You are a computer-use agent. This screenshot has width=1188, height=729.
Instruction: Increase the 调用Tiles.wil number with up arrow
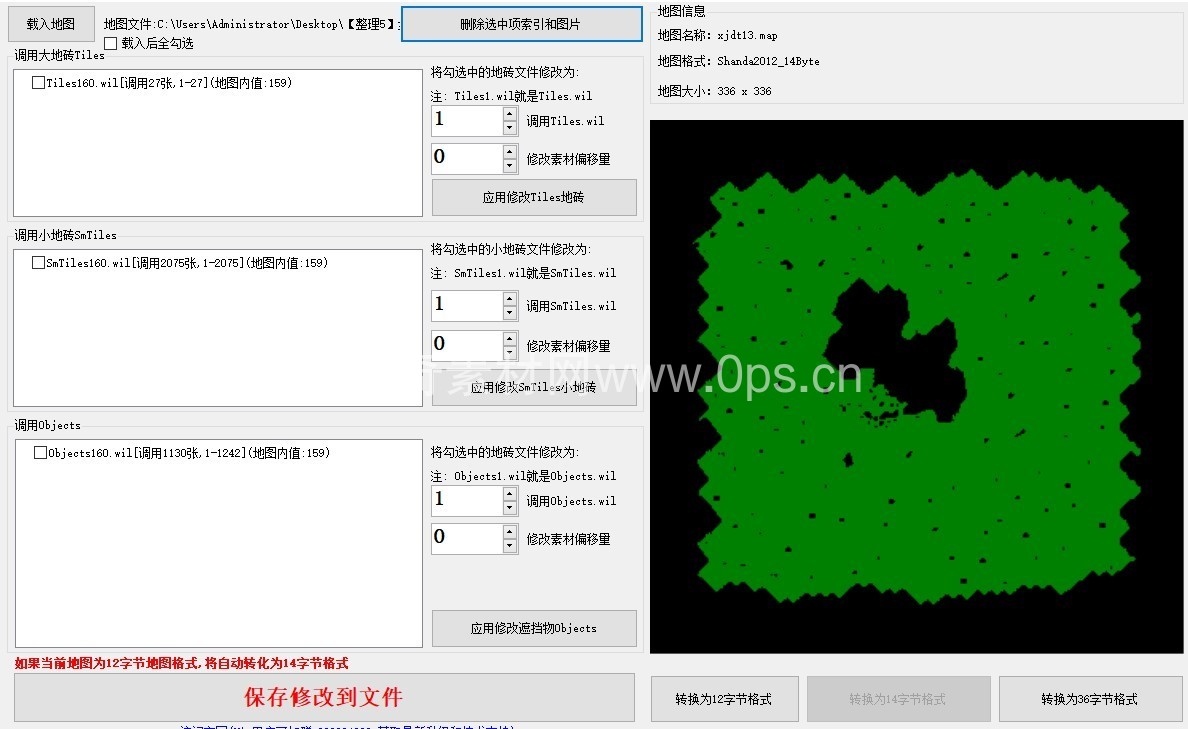coord(510,115)
